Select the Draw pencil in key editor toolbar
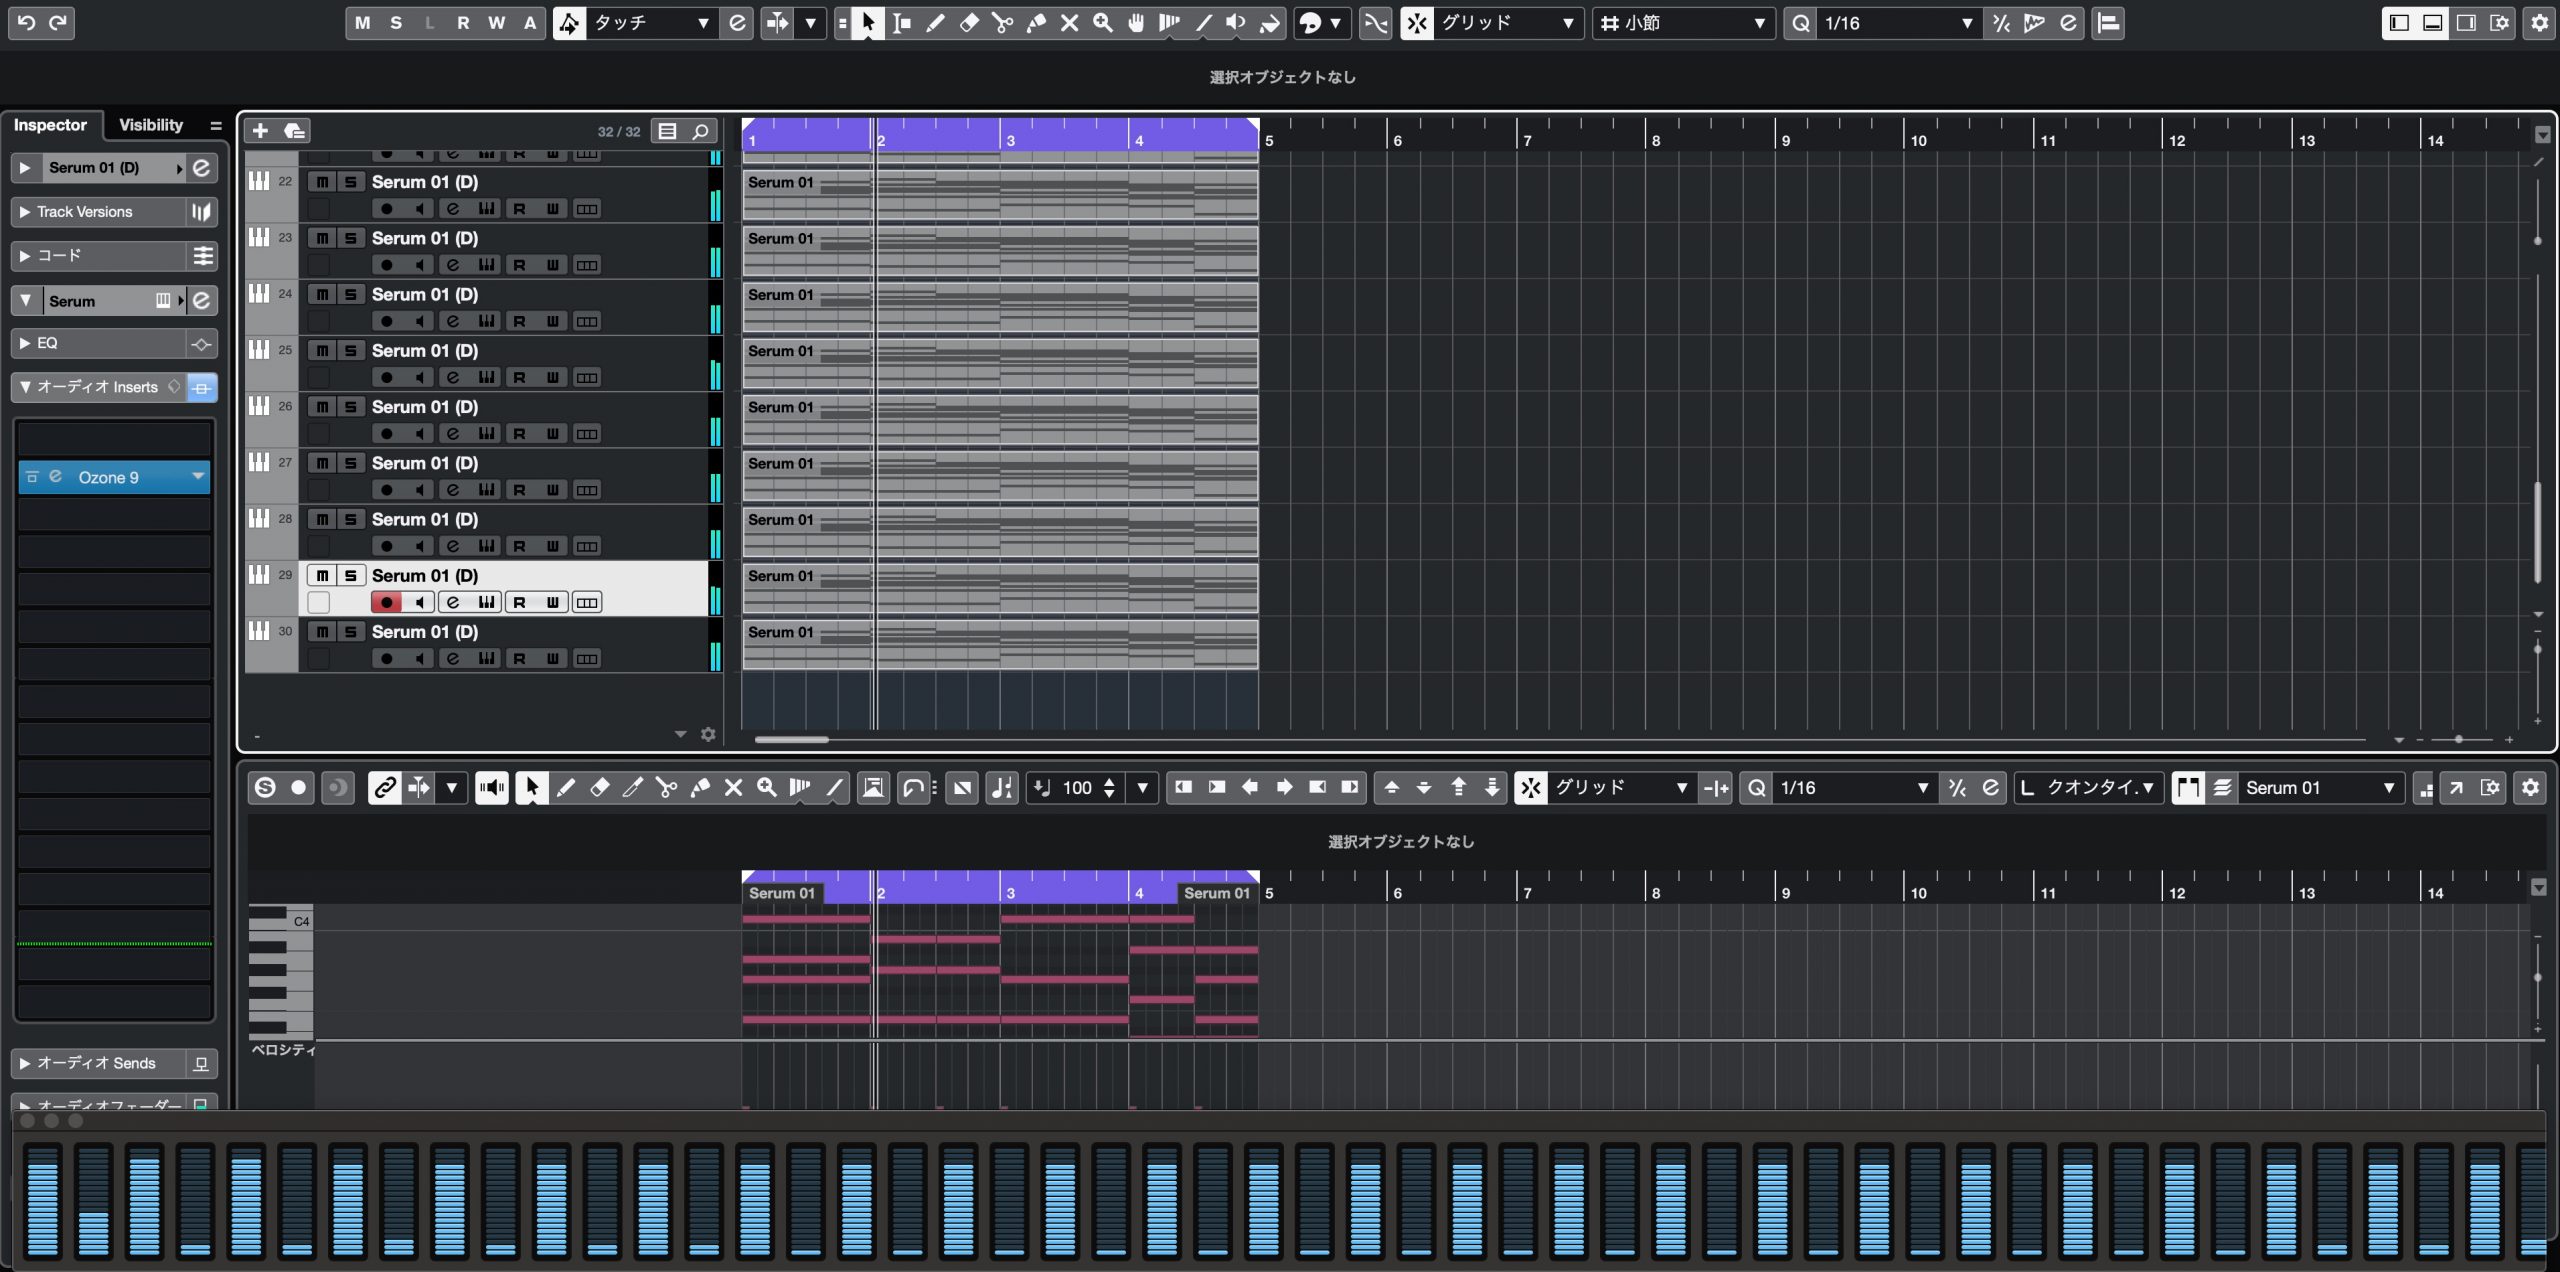Screen dimensions: 2560x1272 pyautogui.click(x=565, y=788)
